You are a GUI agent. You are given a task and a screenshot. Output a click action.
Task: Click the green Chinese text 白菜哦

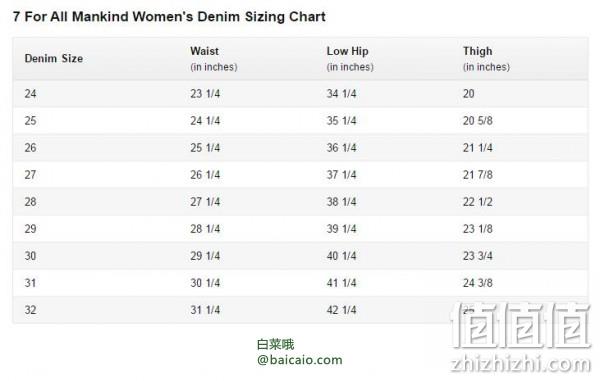(x=276, y=345)
